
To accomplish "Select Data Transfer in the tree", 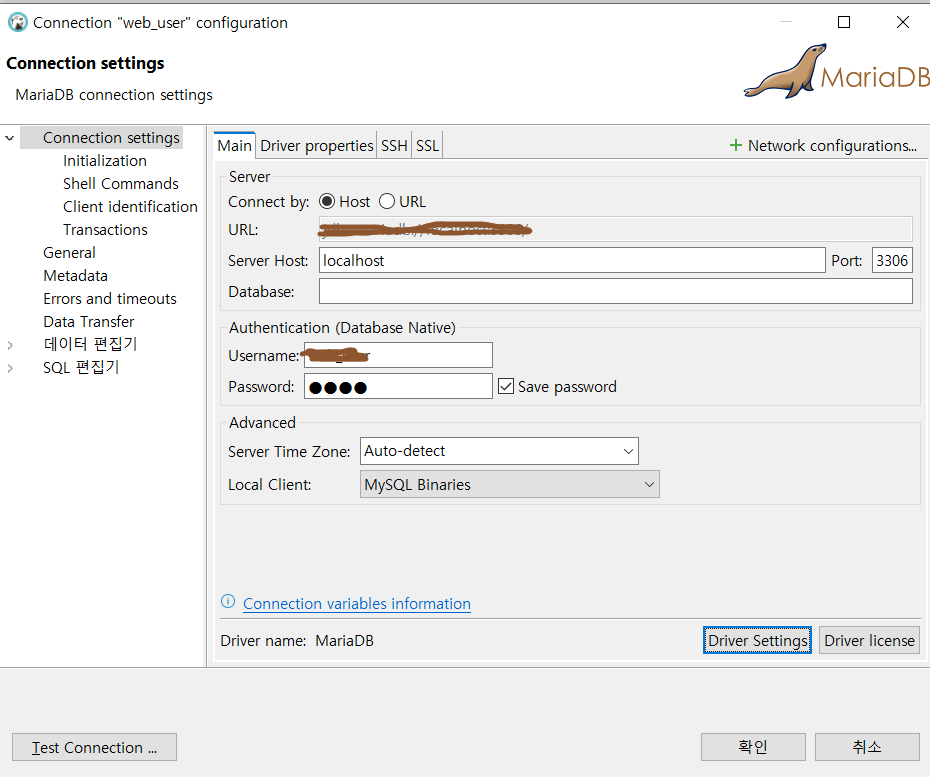I will click(x=89, y=321).
